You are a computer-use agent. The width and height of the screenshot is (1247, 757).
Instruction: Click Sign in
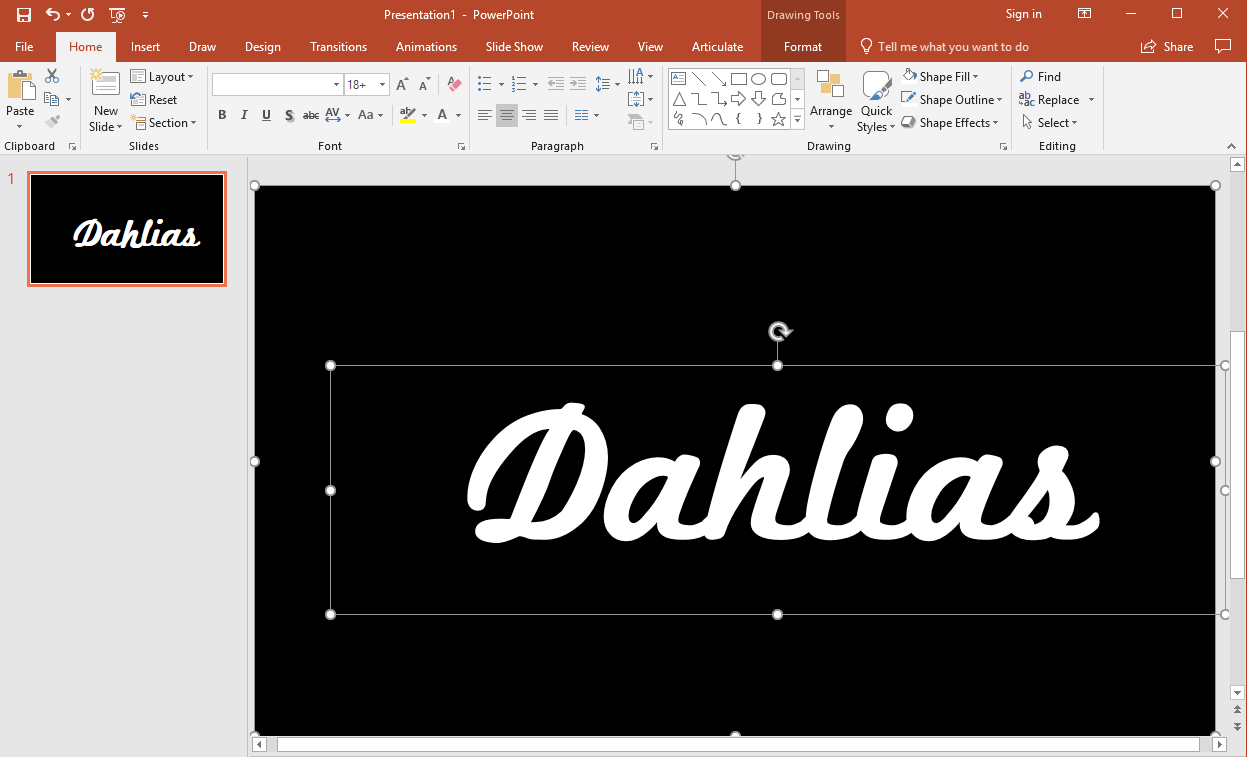[x=1023, y=14]
